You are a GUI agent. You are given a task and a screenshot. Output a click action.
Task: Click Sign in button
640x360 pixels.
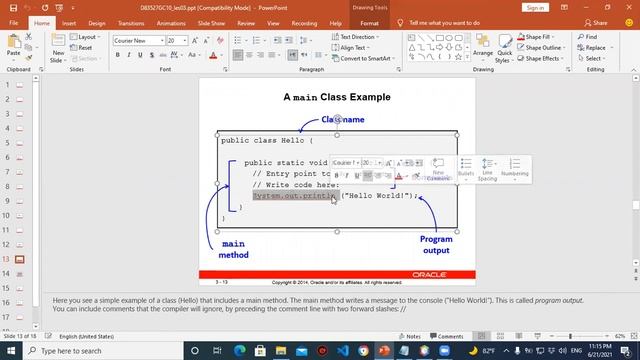(535, 8)
